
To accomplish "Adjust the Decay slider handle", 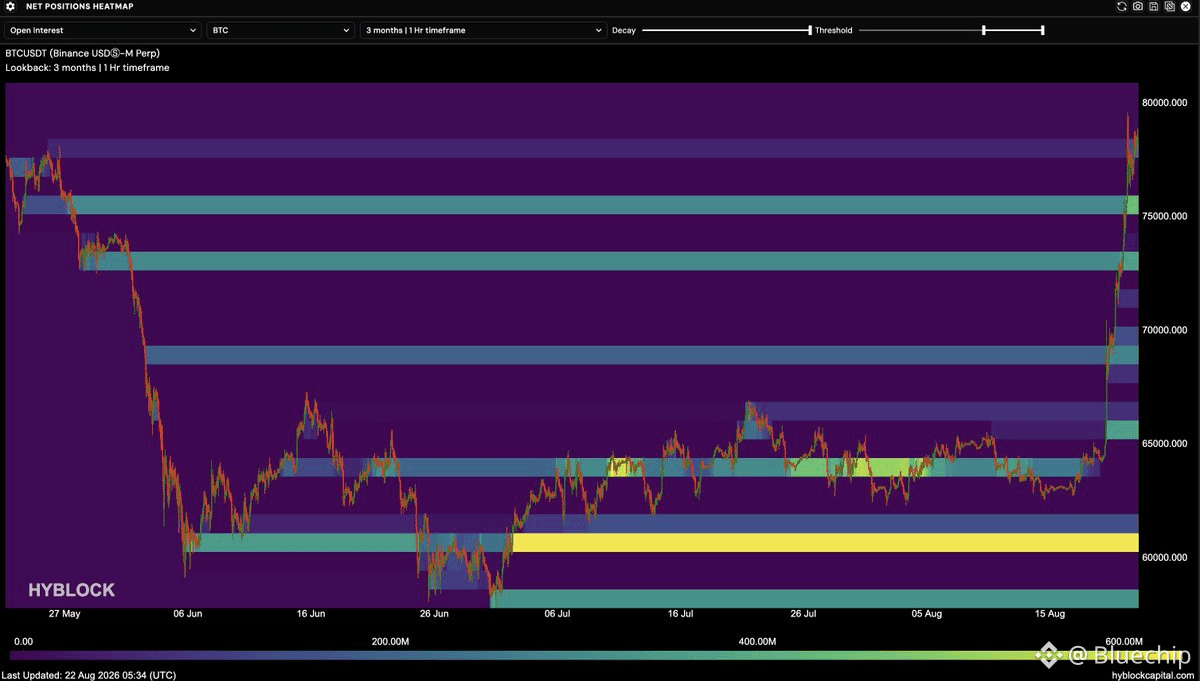I will [x=810, y=30].
